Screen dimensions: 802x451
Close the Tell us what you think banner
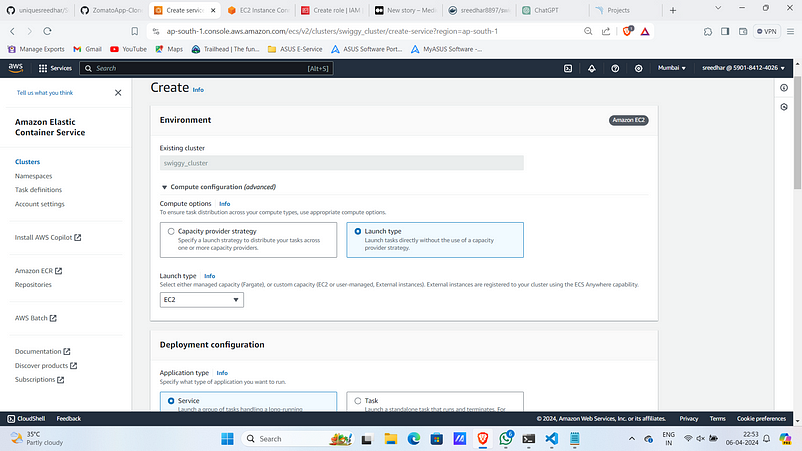click(118, 93)
